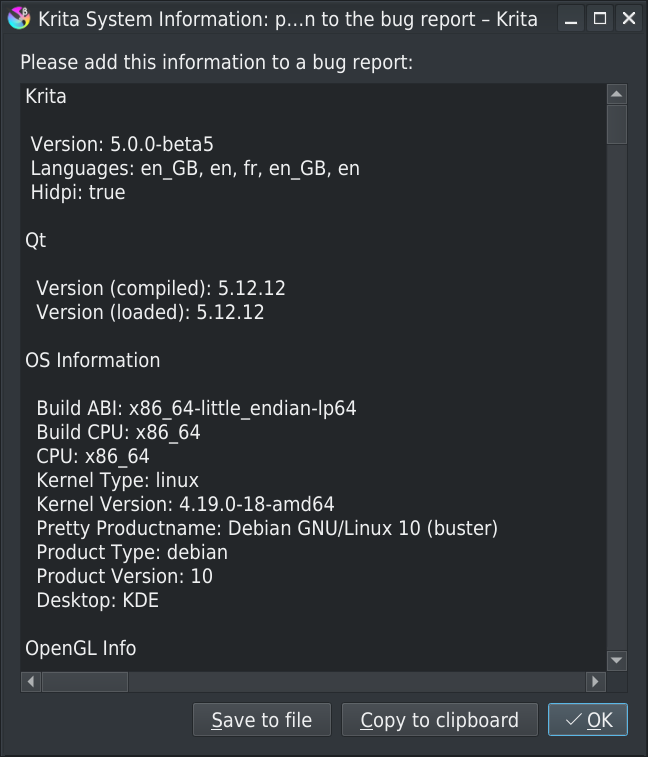The width and height of the screenshot is (648, 757).
Task: Click the horizontal scrollbar left arrow
Action: [x=31, y=682]
